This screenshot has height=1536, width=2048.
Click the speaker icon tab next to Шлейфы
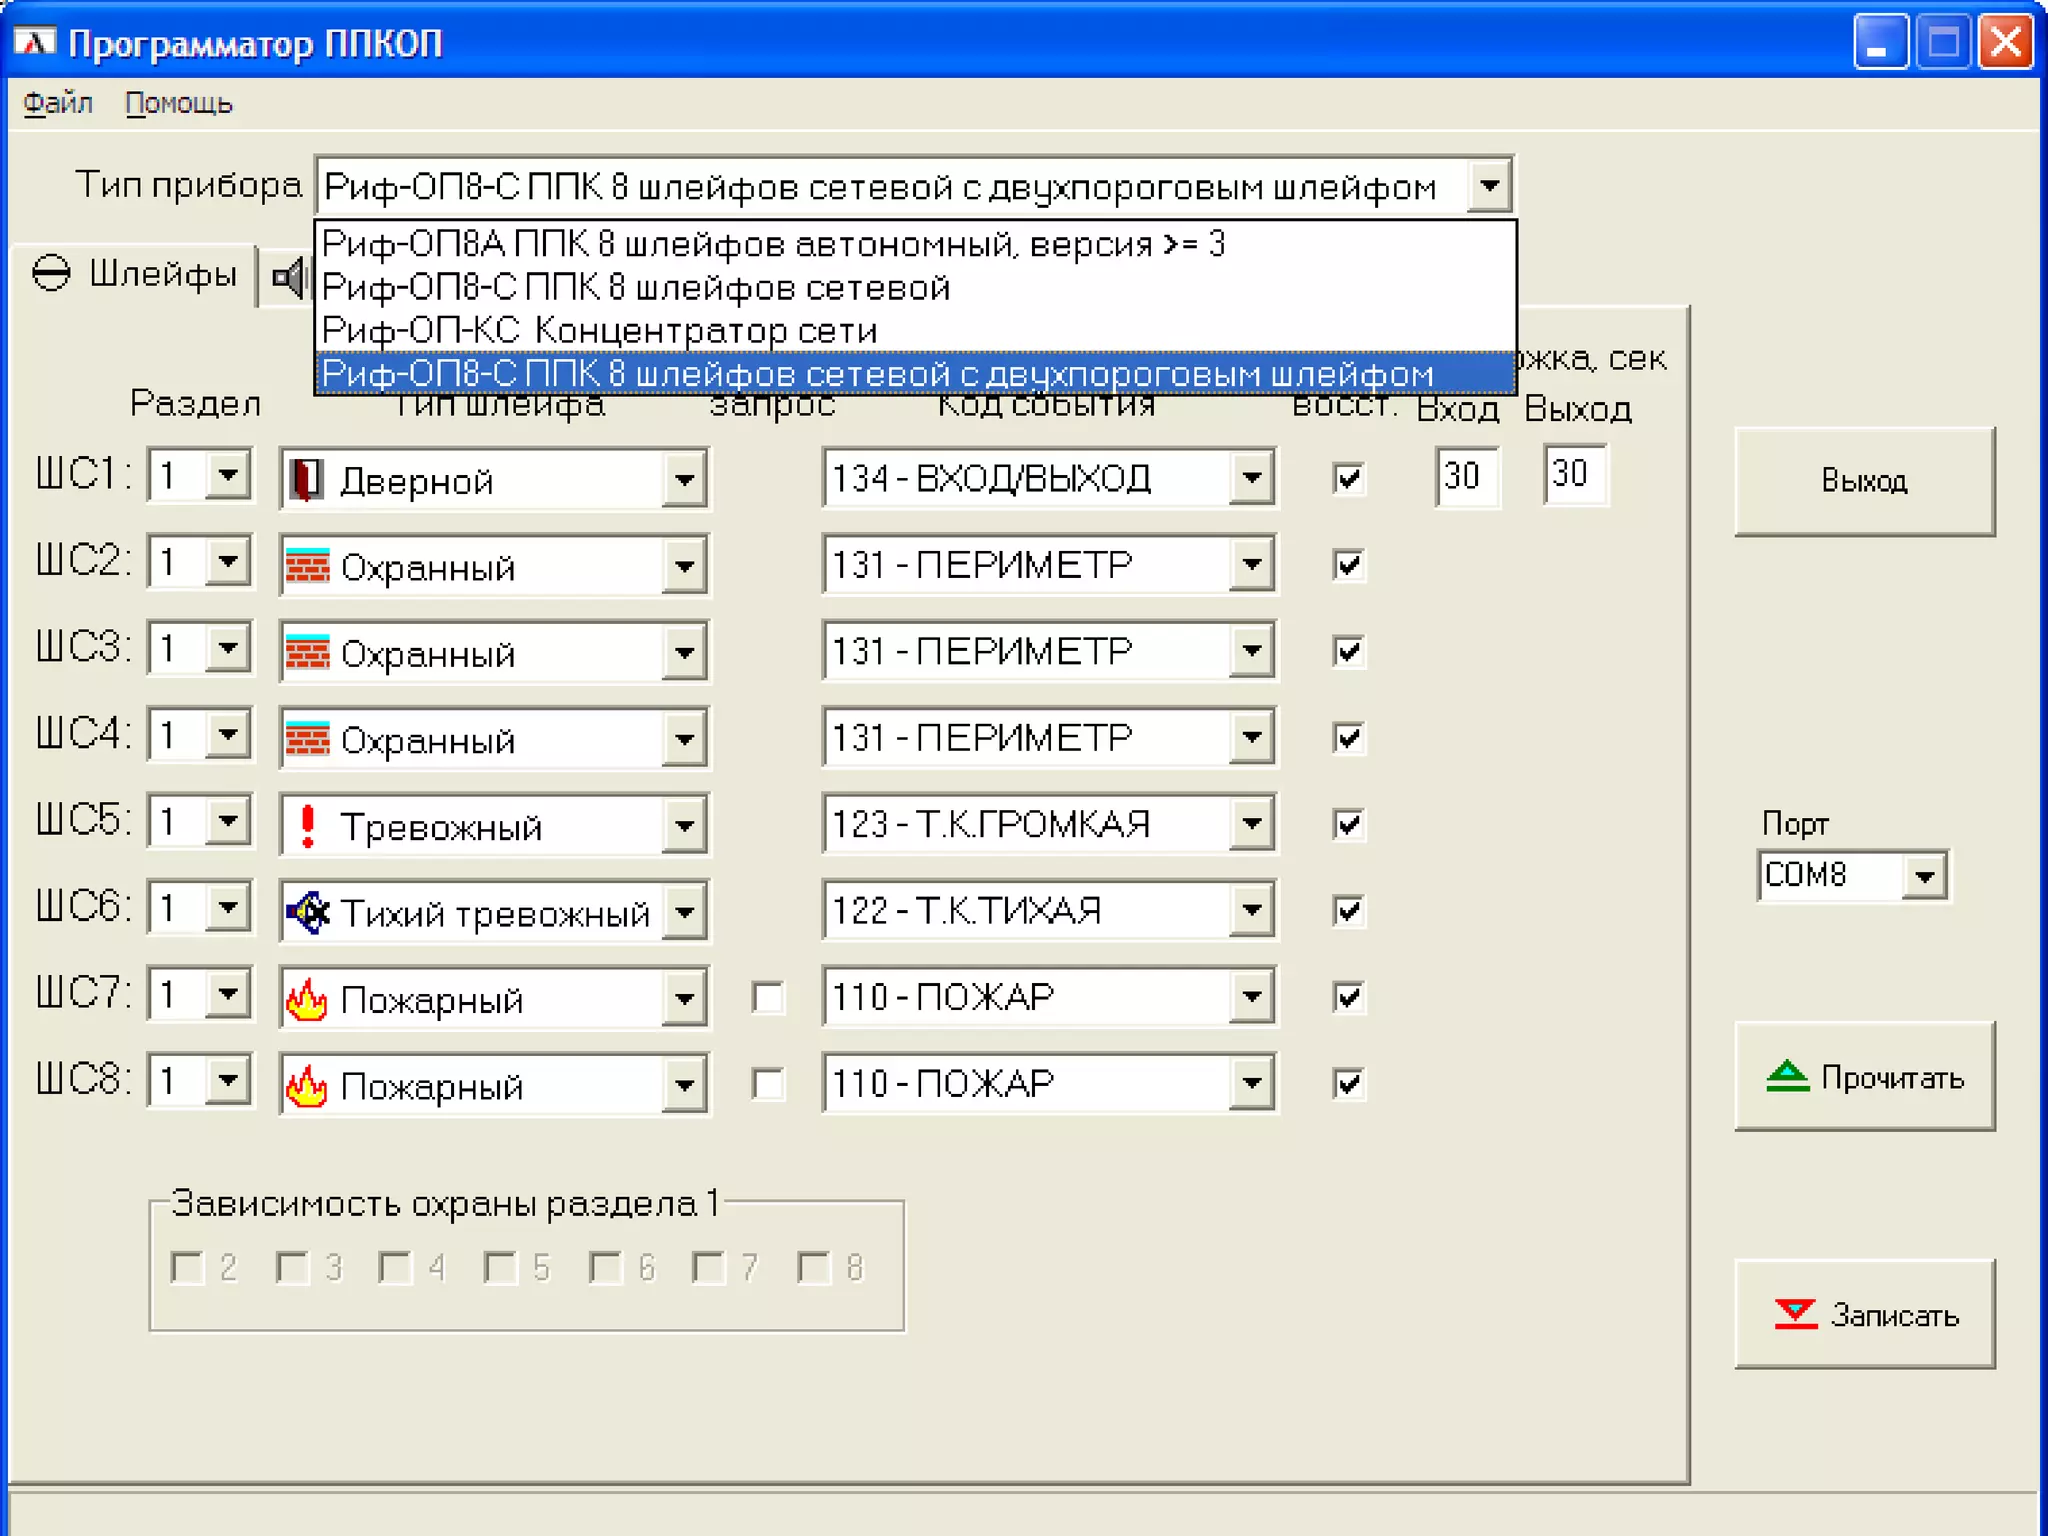(290, 277)
